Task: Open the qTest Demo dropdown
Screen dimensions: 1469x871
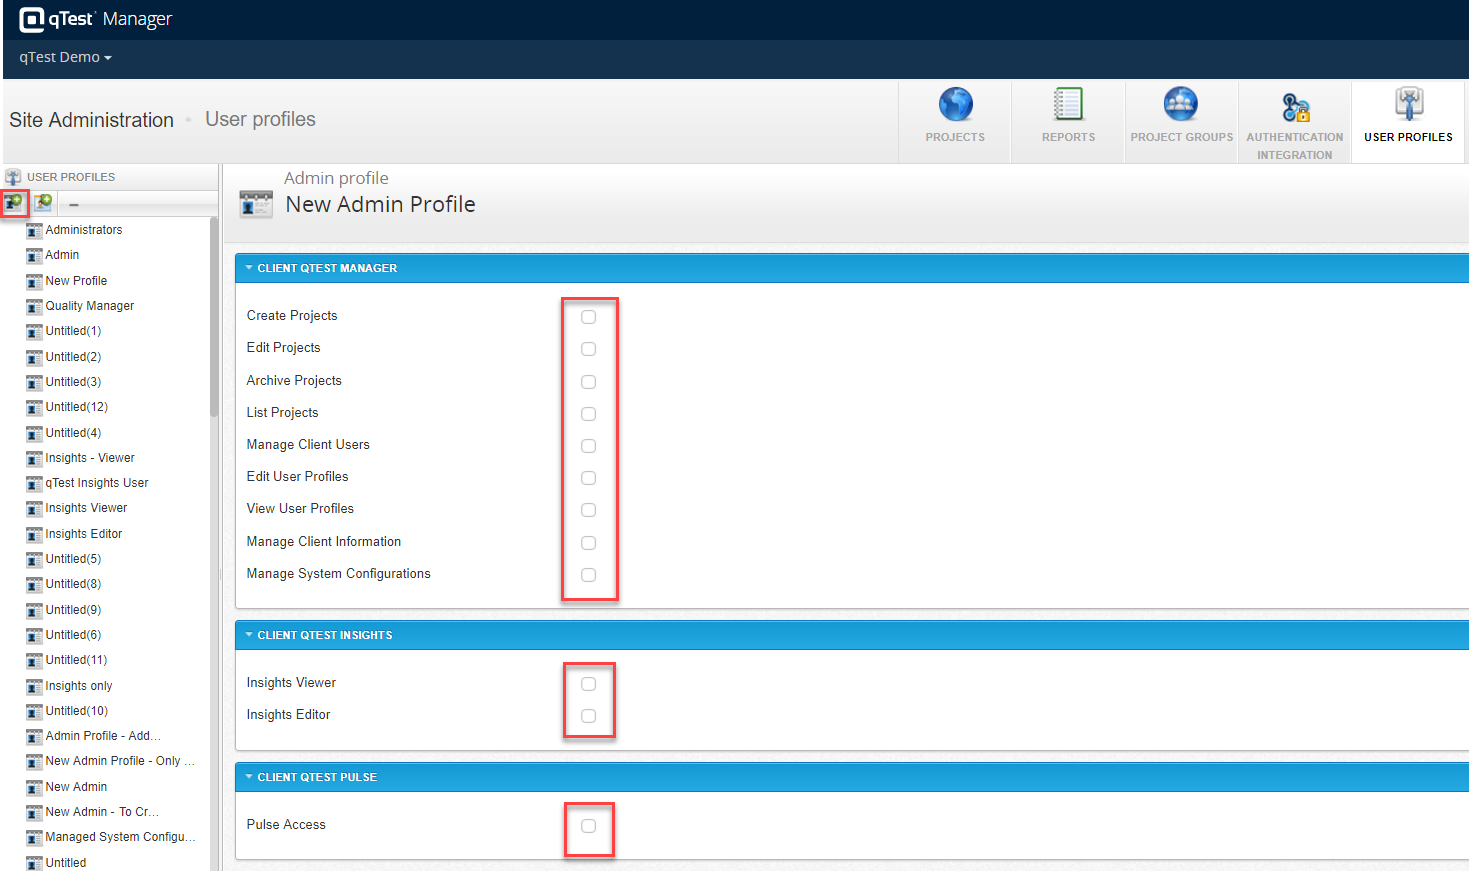Action: [x=65, y=57]
